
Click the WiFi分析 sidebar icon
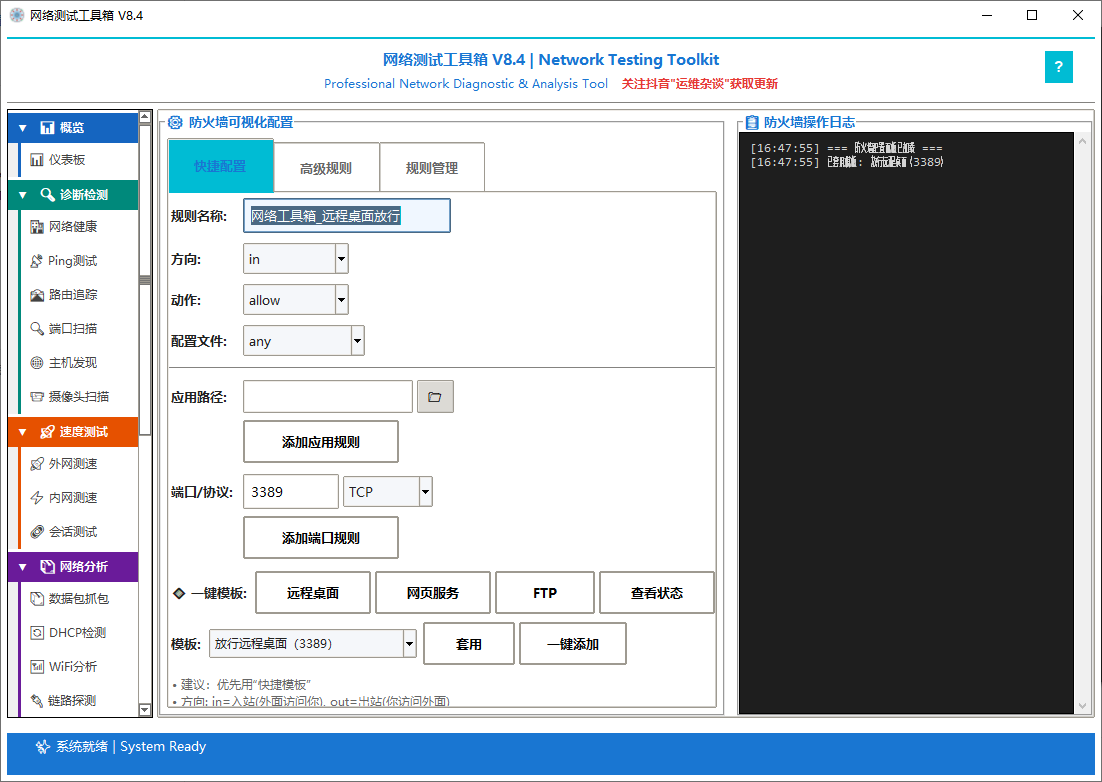click(x=37, y=667)
